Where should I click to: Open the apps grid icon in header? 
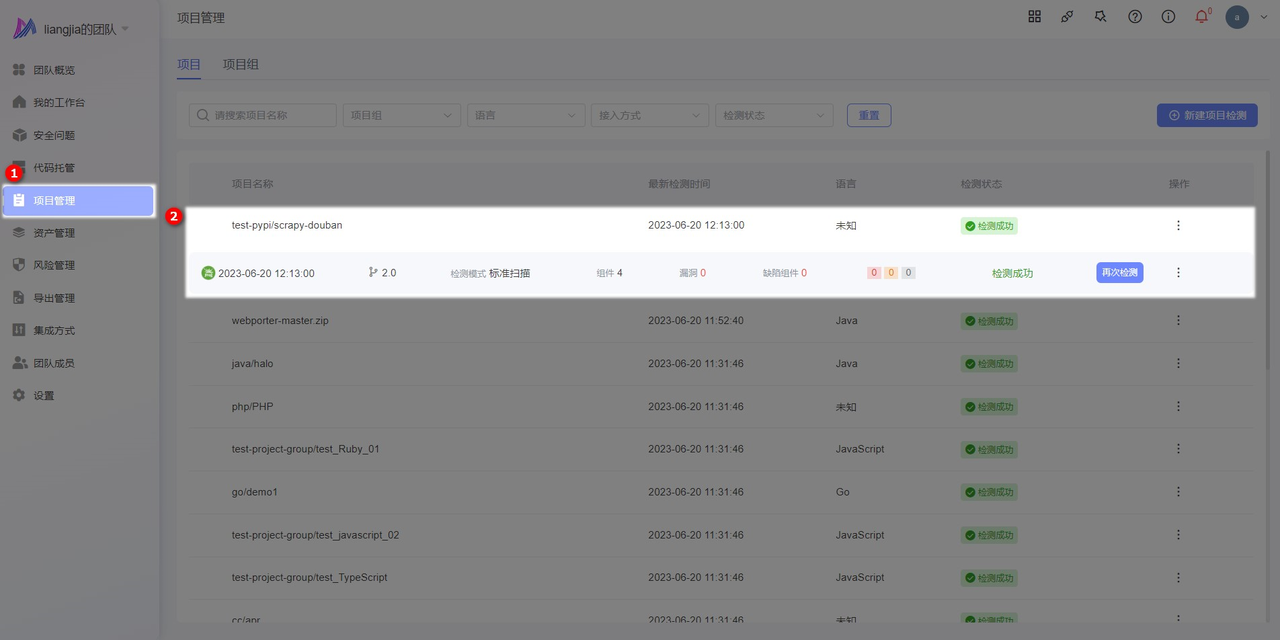point(1035,17)
